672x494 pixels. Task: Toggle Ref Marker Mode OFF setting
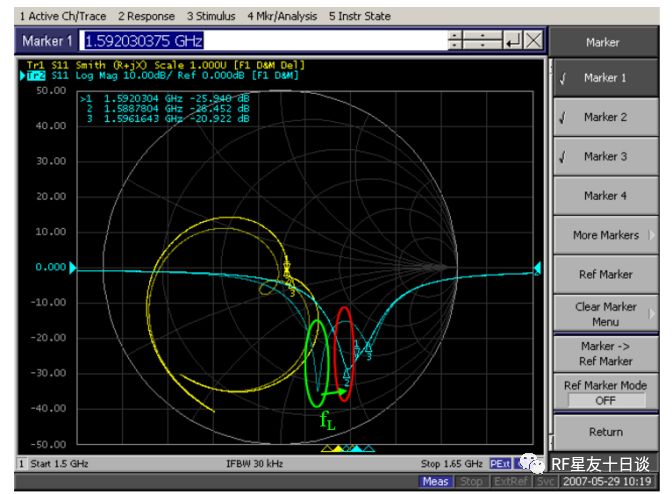click(x=606, y=392)
